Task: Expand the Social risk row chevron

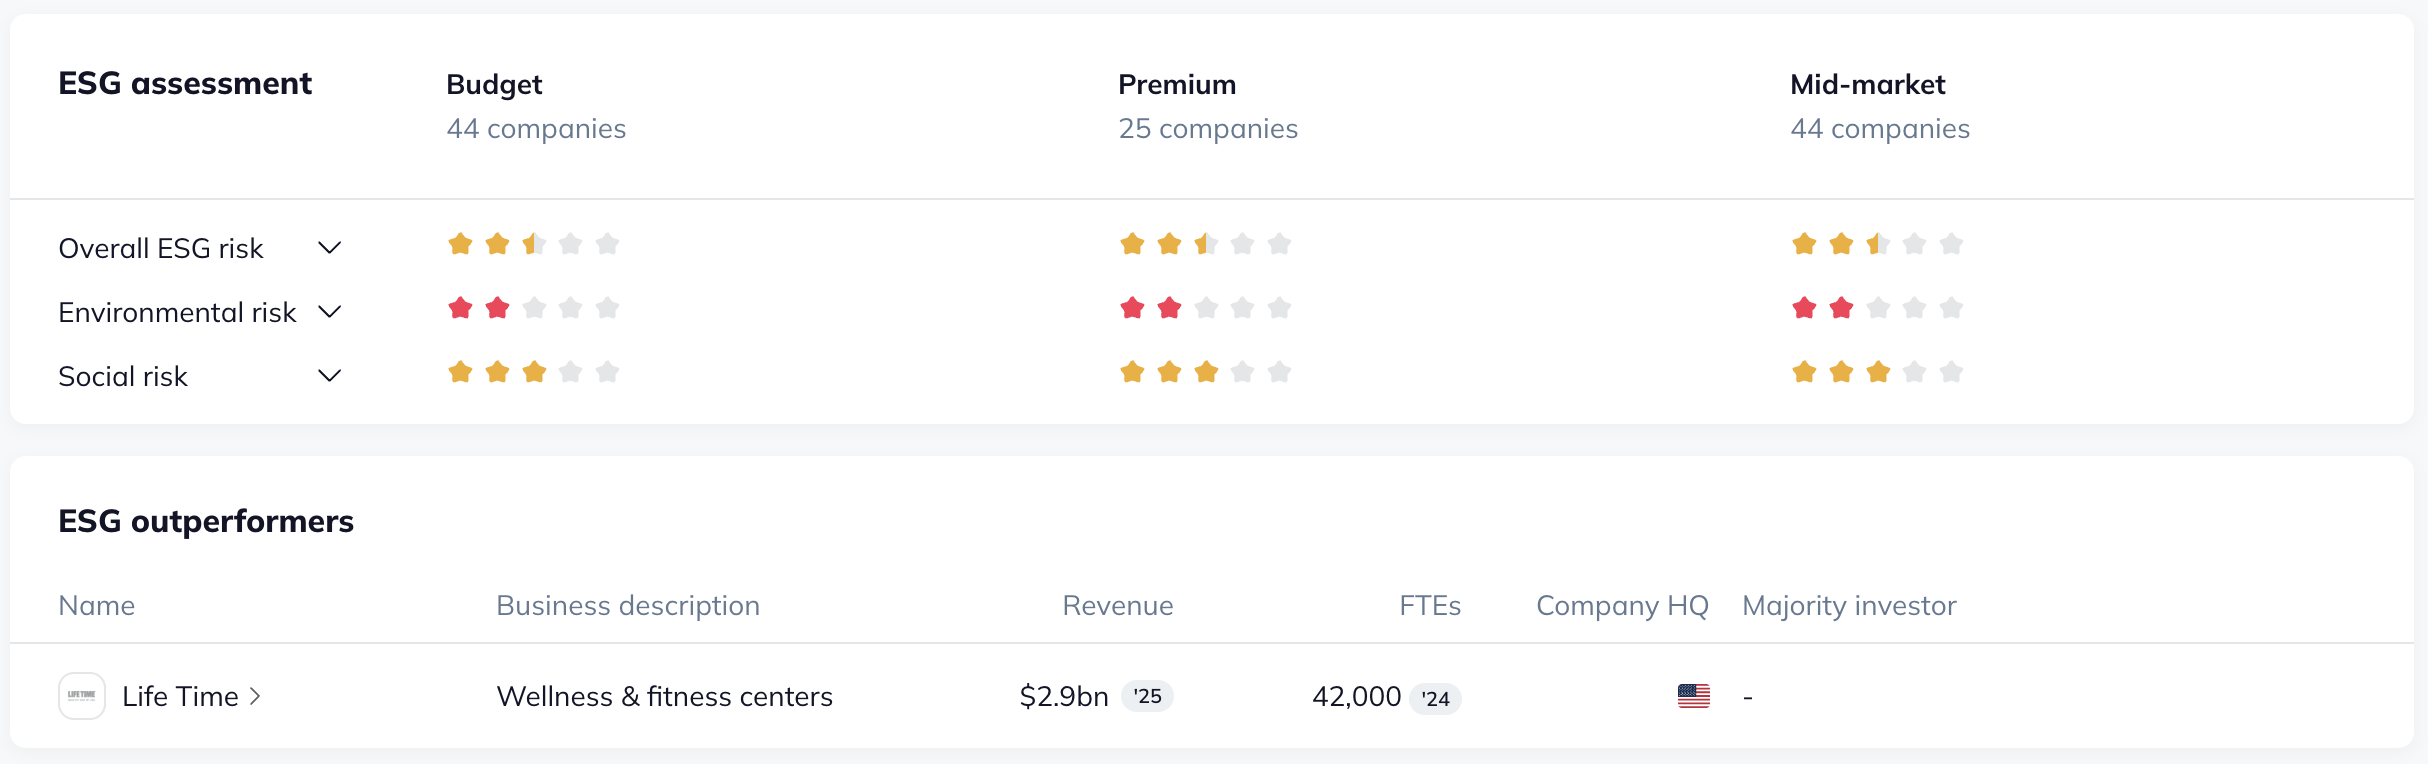Action: pyautogui.click(x=329, y=376)
